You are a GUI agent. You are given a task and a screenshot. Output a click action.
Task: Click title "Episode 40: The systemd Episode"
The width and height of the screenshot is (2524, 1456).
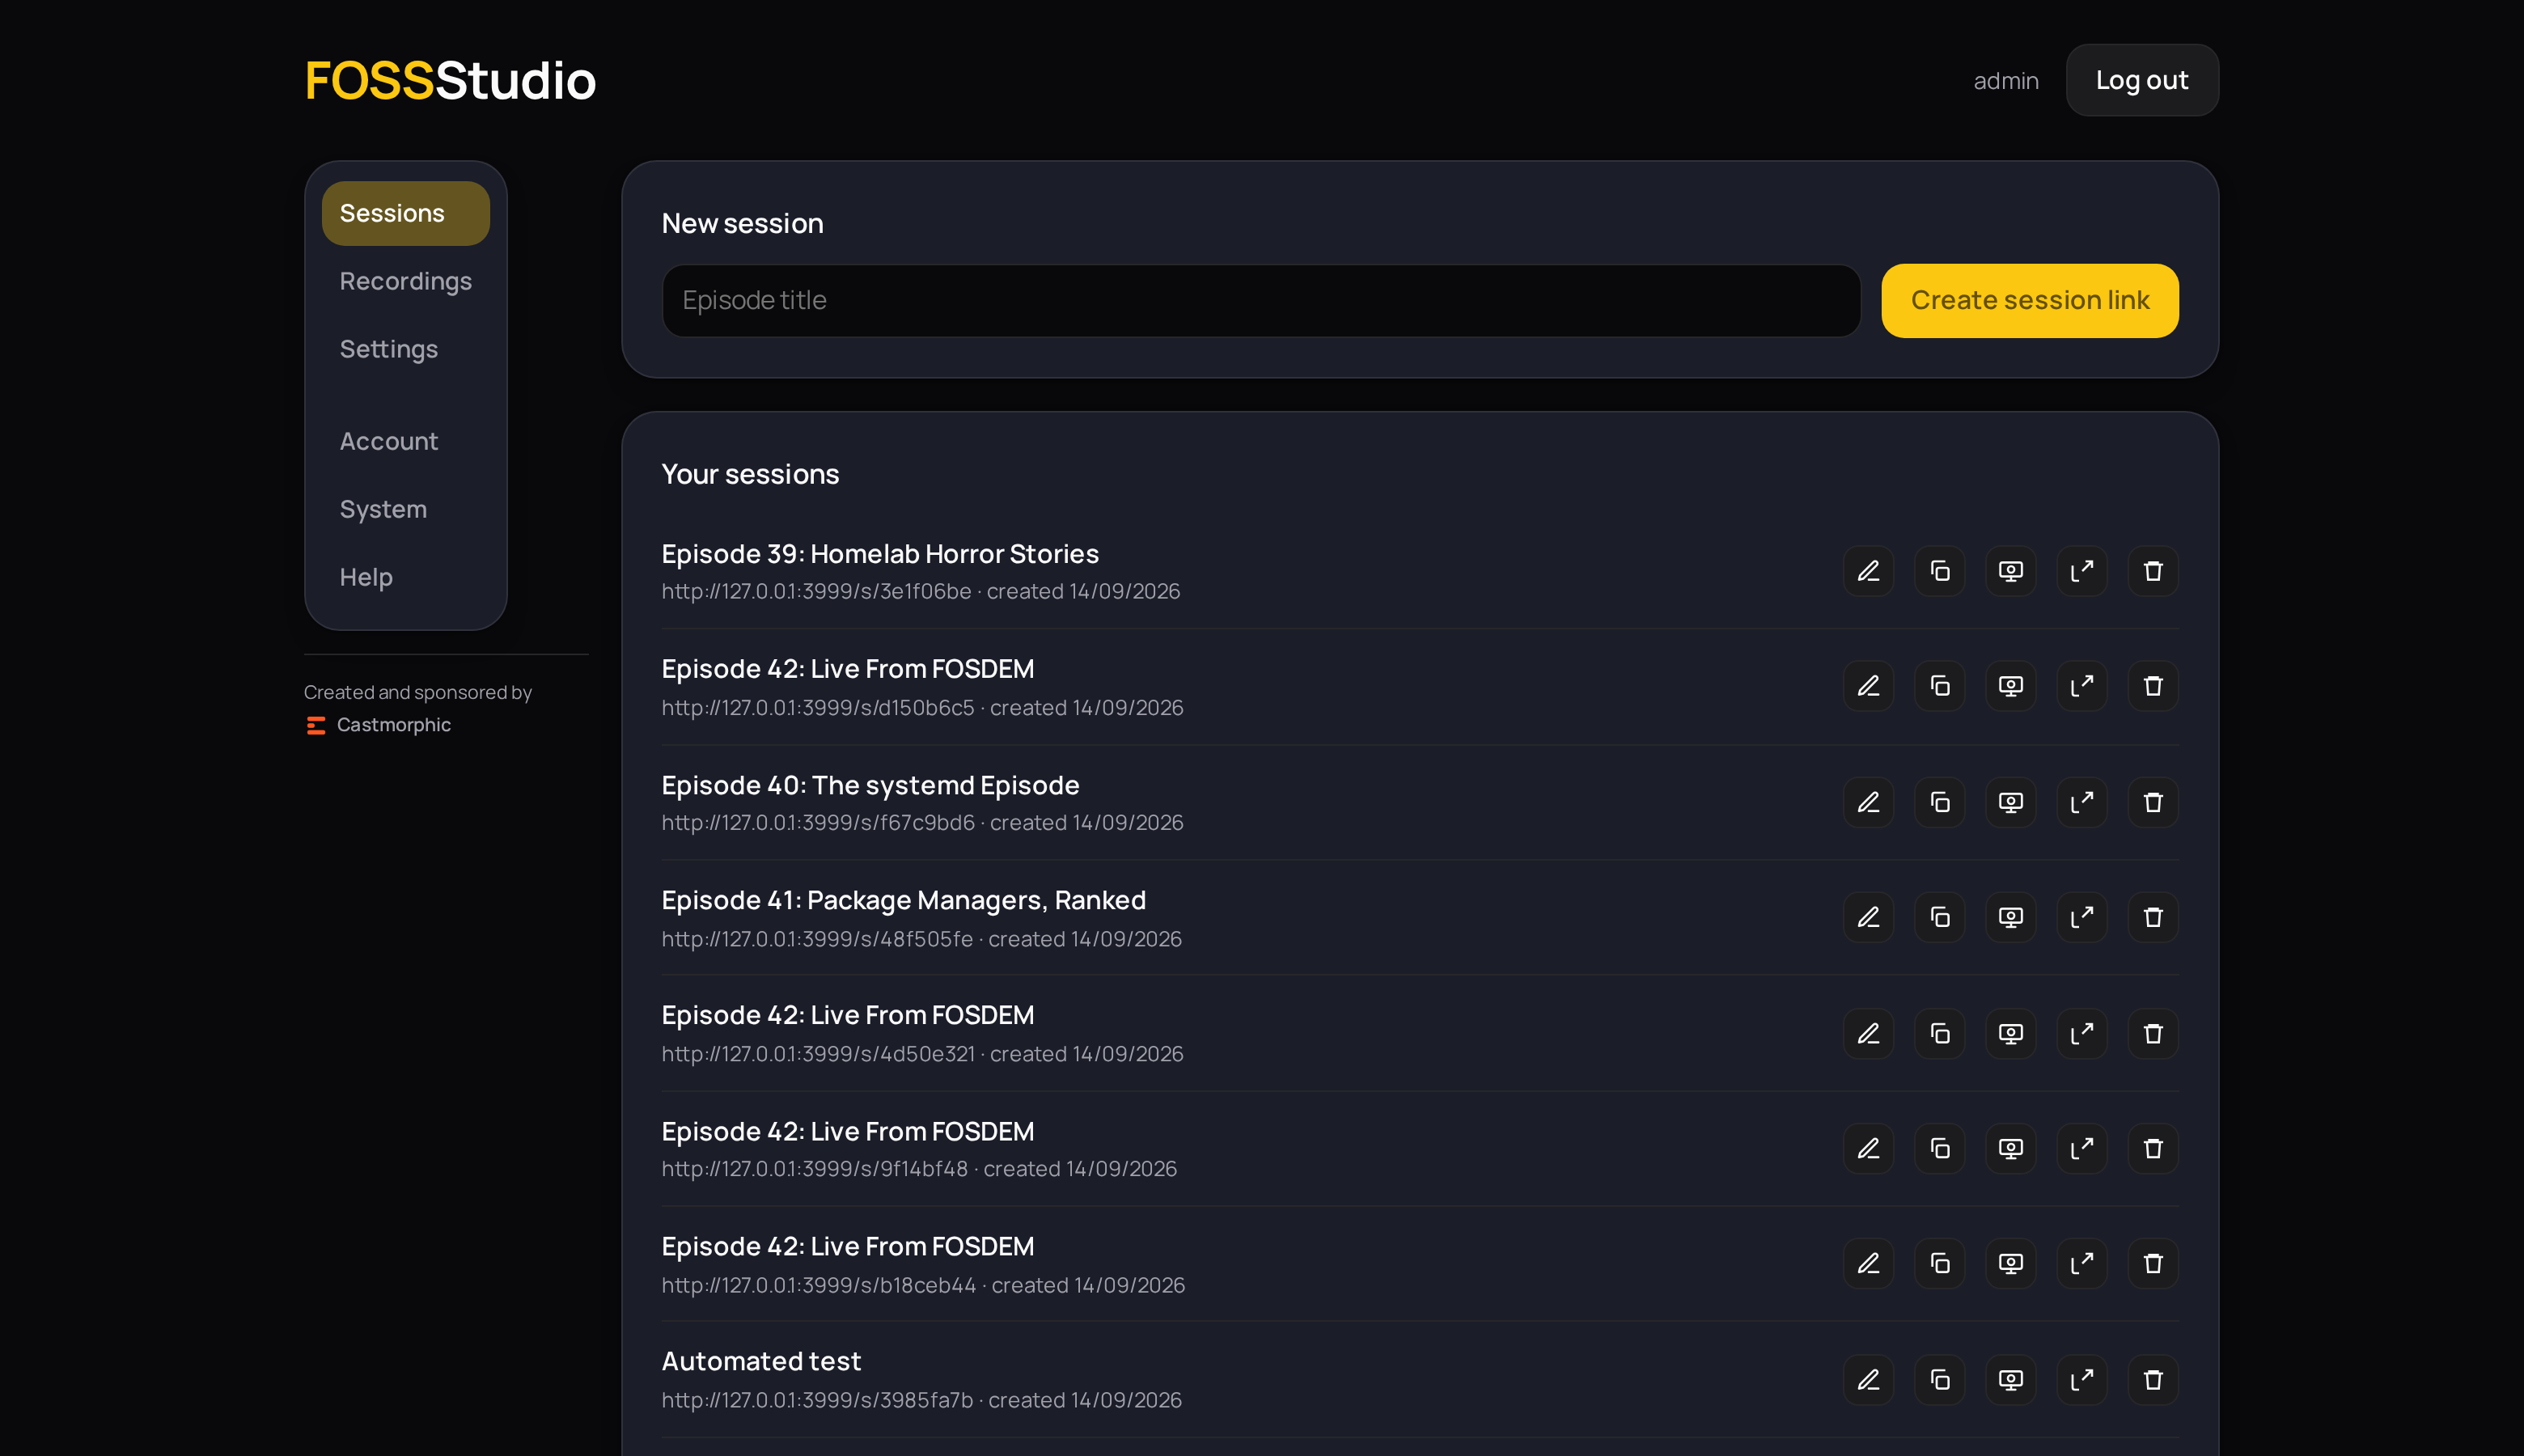(870, 785)
